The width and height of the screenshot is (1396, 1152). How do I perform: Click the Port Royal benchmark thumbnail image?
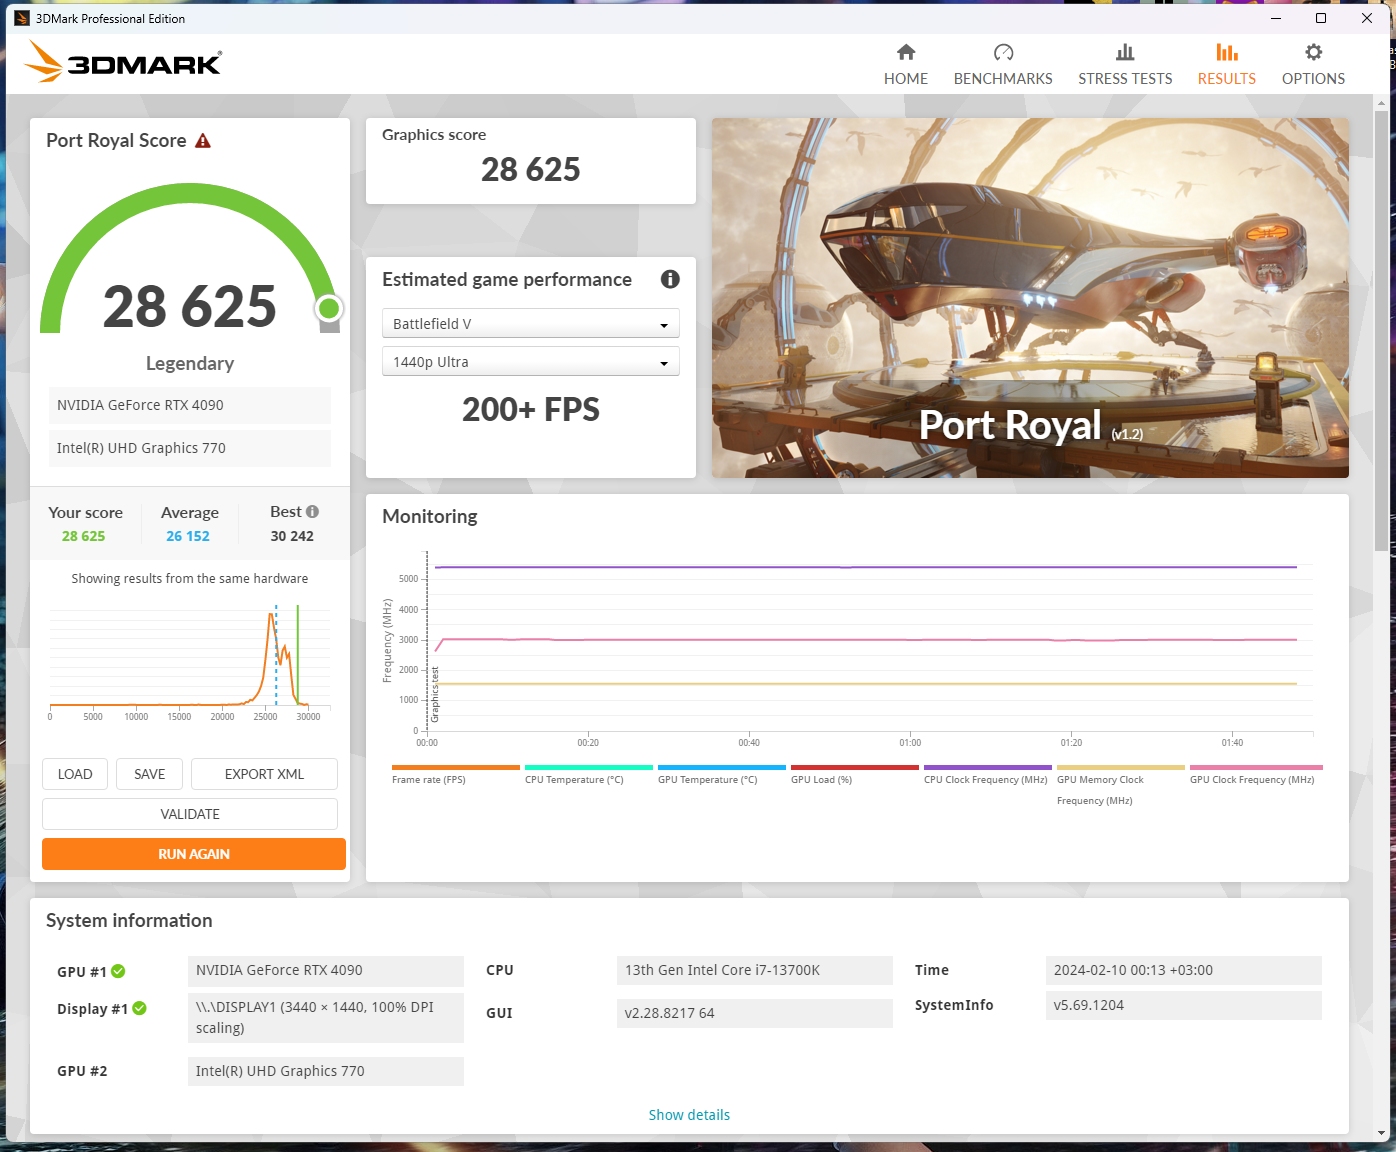point(1030,298)
